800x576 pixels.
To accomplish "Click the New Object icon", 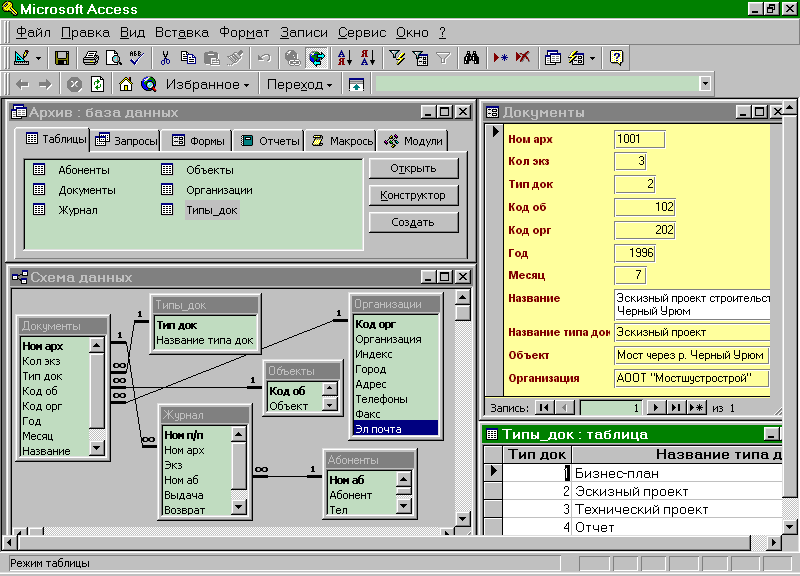I will (577, 58).
